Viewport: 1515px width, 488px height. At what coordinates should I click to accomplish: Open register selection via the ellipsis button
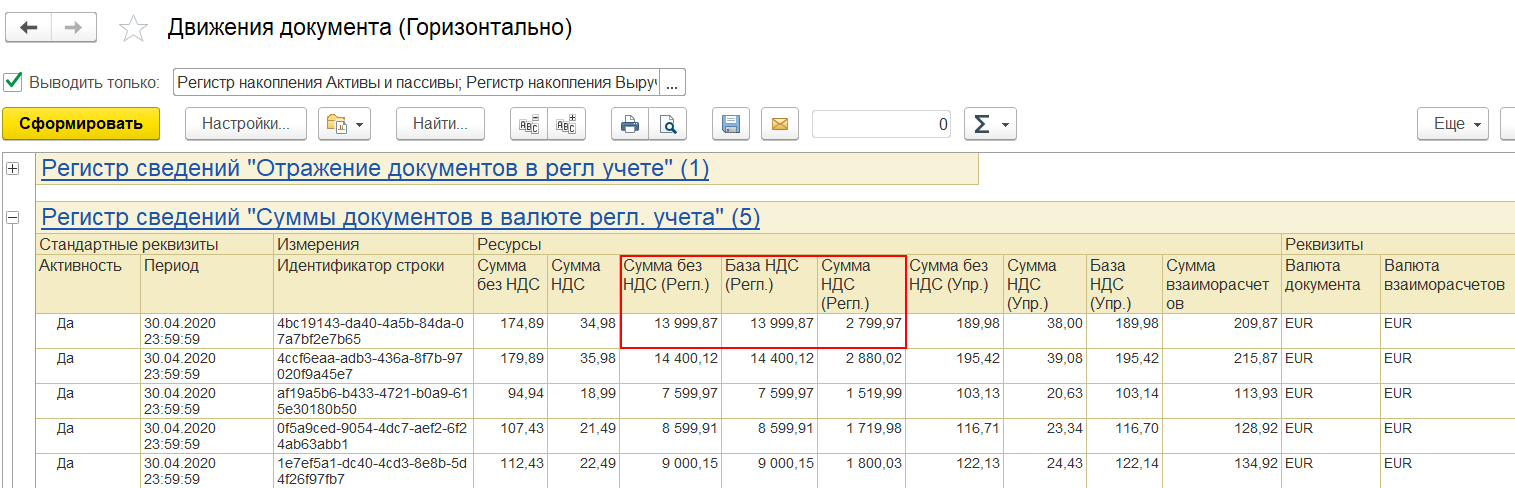coord(671,82)
